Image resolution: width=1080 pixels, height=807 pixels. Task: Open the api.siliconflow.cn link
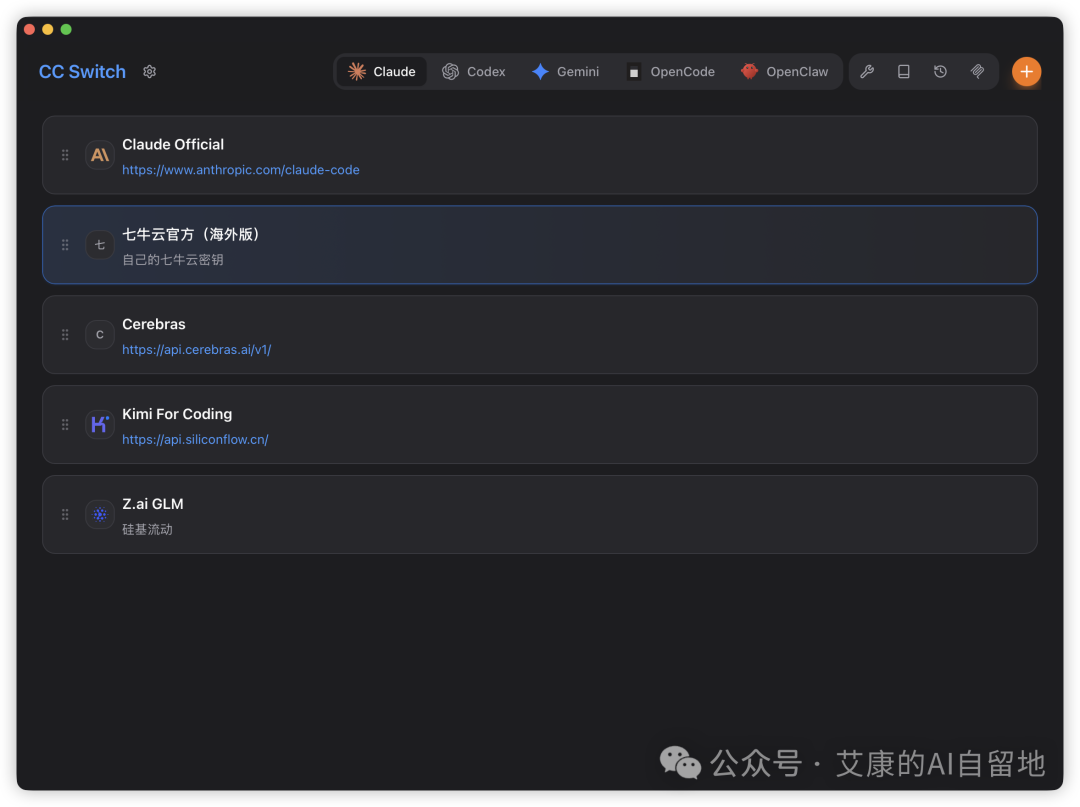196,439
